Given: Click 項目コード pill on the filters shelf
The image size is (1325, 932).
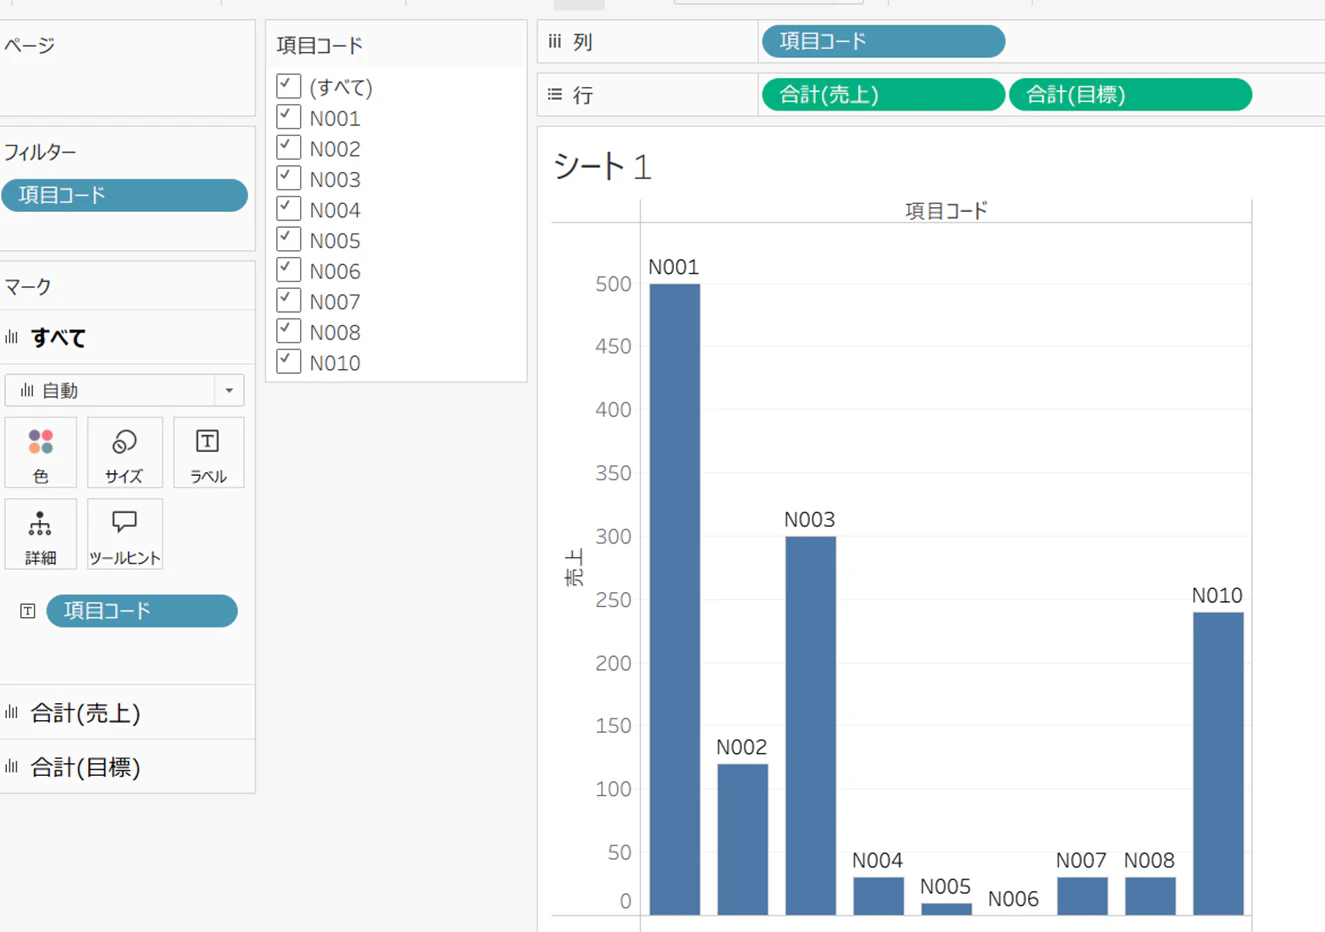Looking at the screenshot, I should click(x=125, y=195).
